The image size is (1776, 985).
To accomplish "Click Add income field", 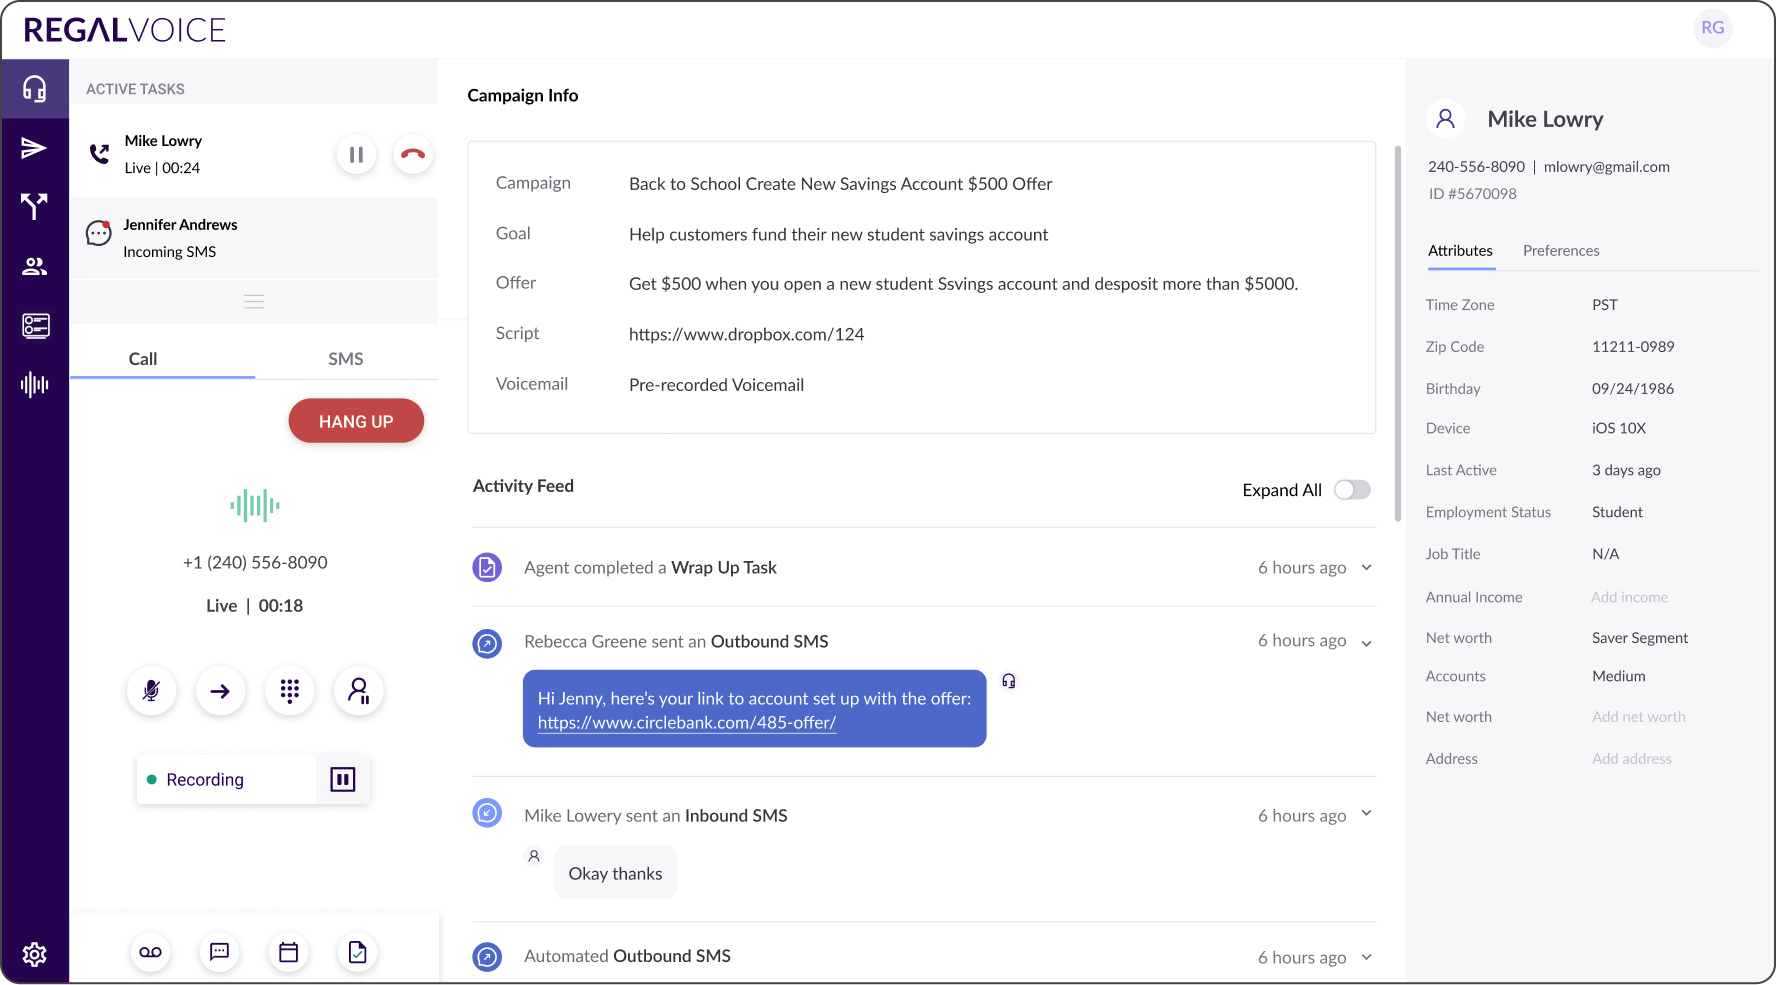I will [x=1629, y=597].
